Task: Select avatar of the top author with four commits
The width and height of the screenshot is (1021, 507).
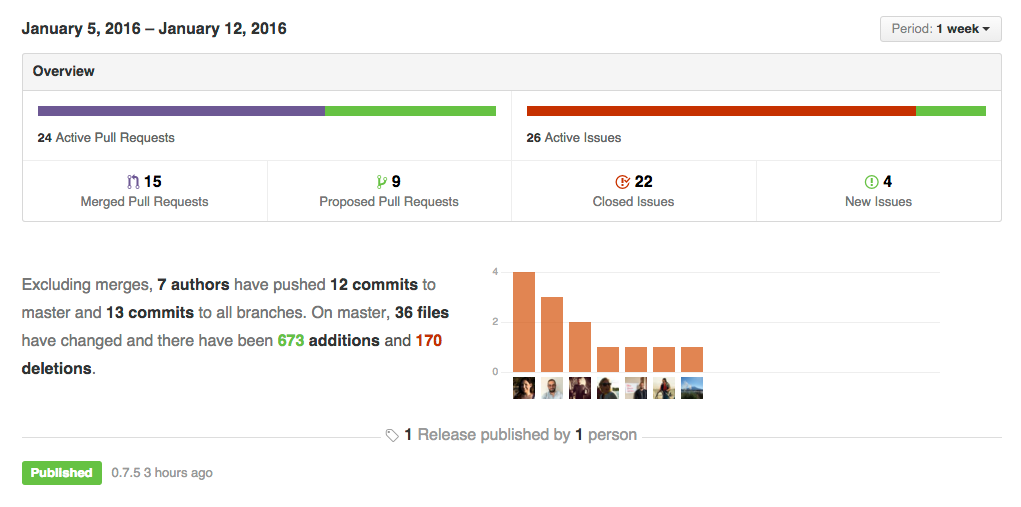Action: click(524, 388)
